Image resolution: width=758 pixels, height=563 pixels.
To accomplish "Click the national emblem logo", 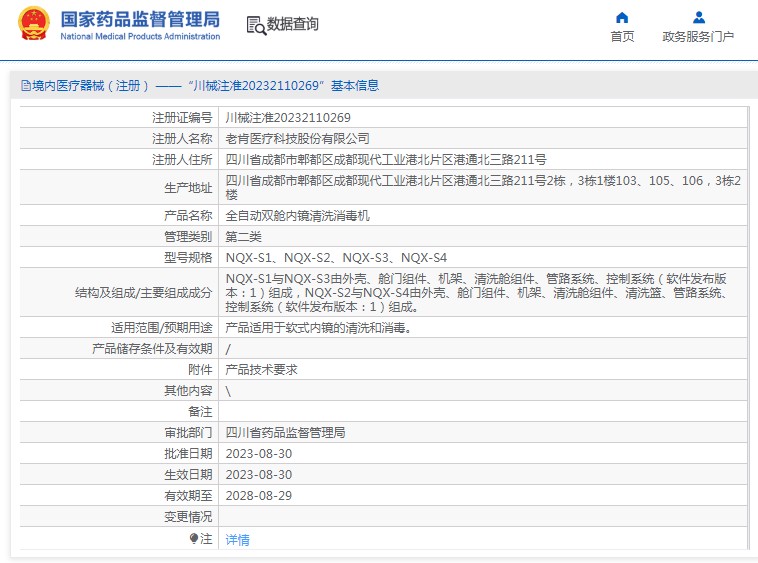I will pyautogui.click(x=33, y=23).
